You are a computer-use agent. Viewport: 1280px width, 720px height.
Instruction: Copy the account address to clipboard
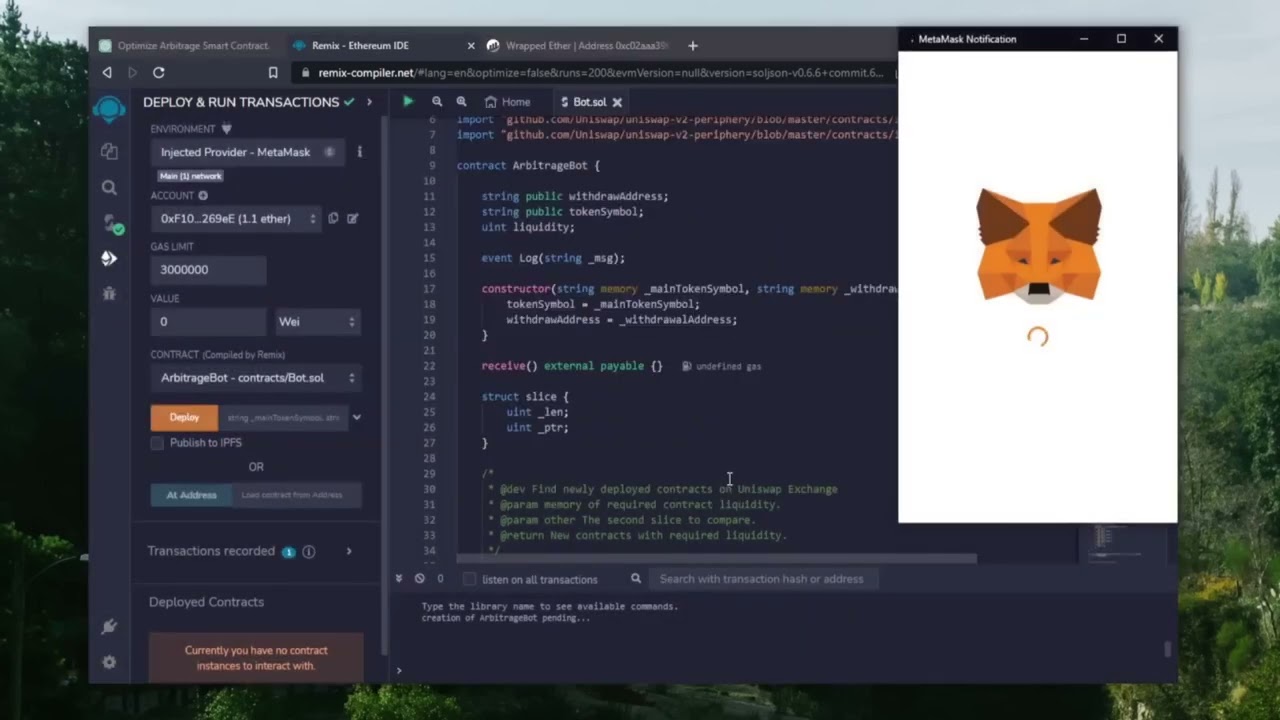point(333,218)
